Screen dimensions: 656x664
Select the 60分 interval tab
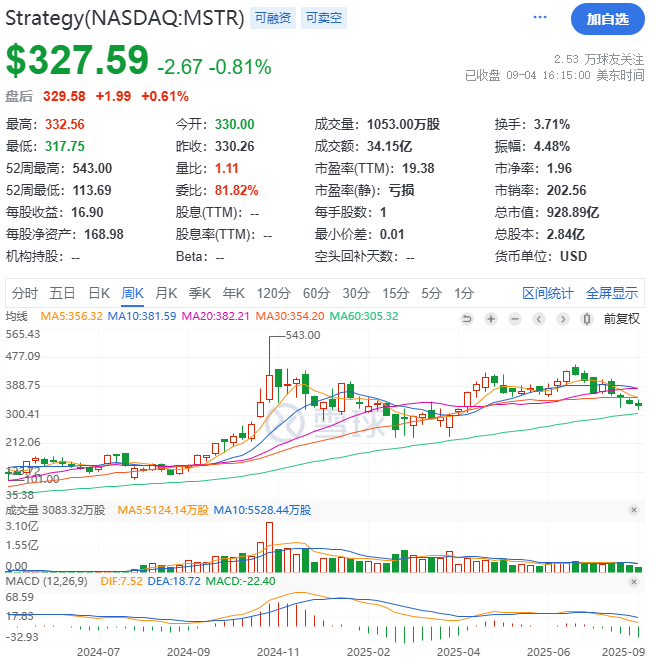pyautogui.click(x=316, y=293)
